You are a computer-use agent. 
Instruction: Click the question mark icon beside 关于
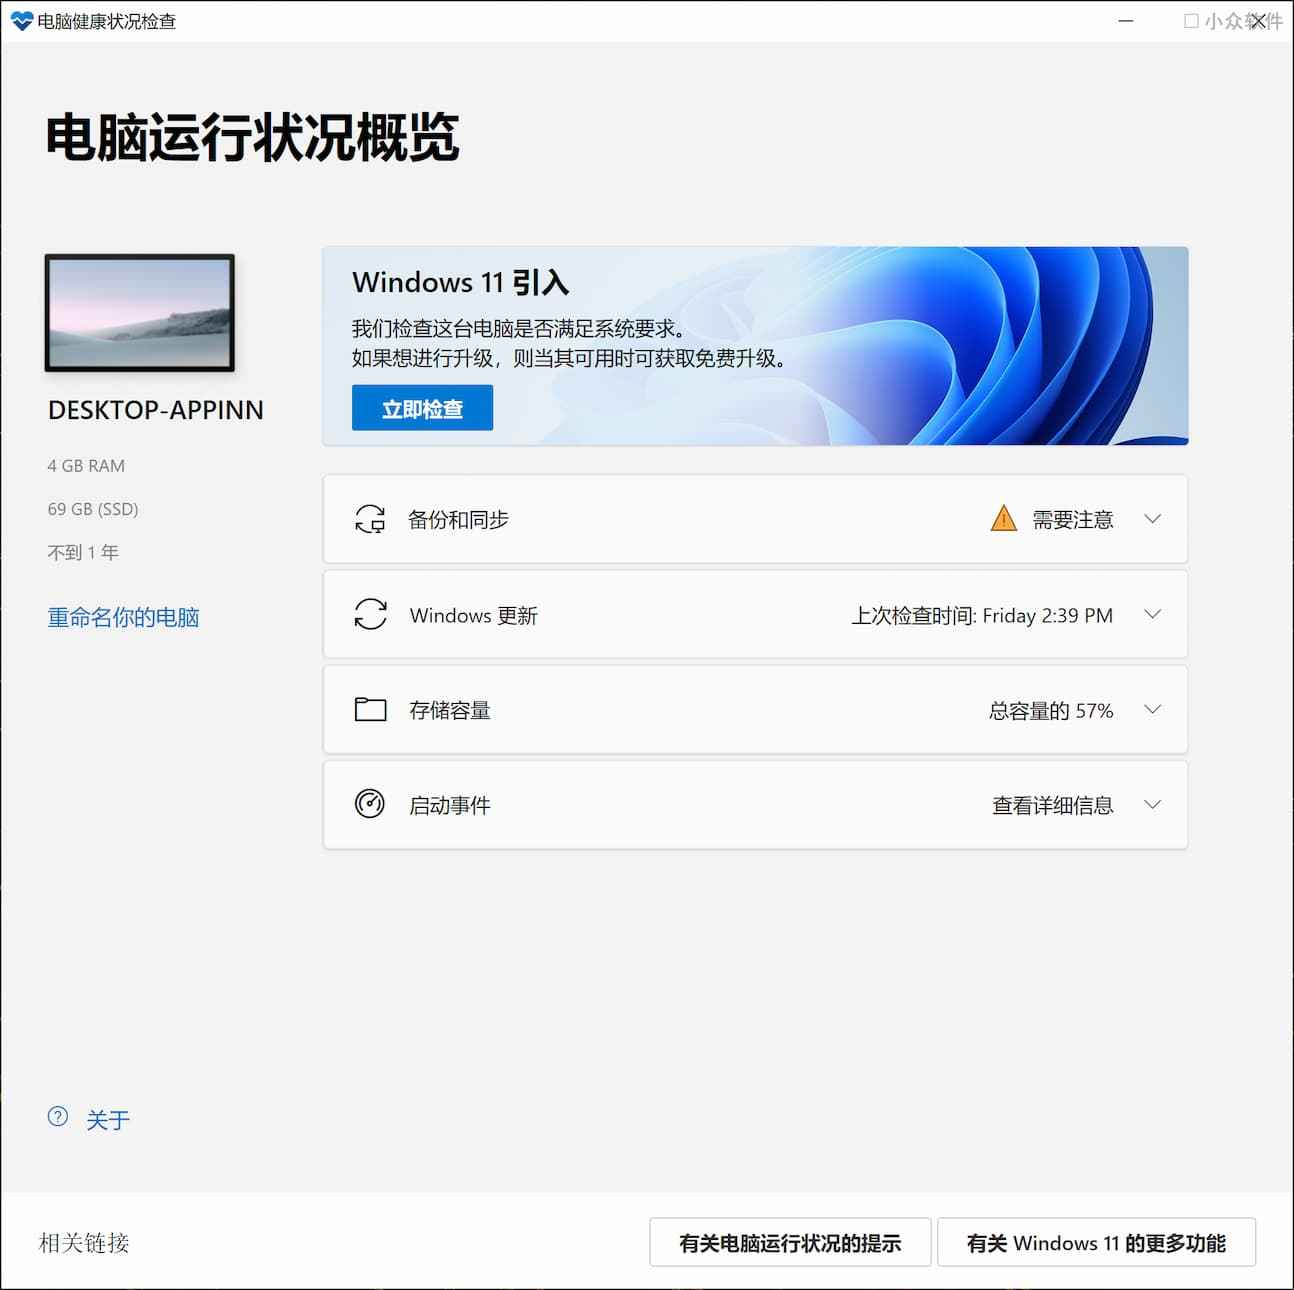pyautogui.click(x=58, y=1117)
